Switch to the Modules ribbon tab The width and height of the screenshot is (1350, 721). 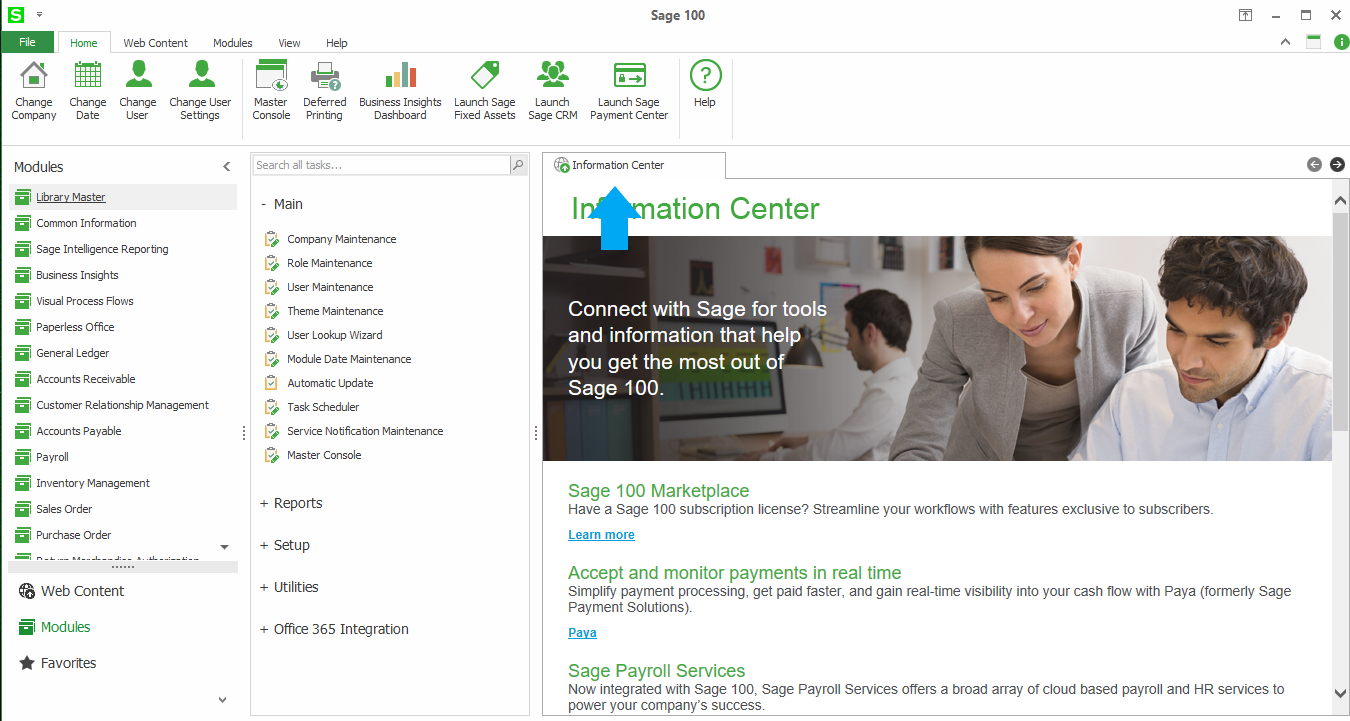coord(233,43)
